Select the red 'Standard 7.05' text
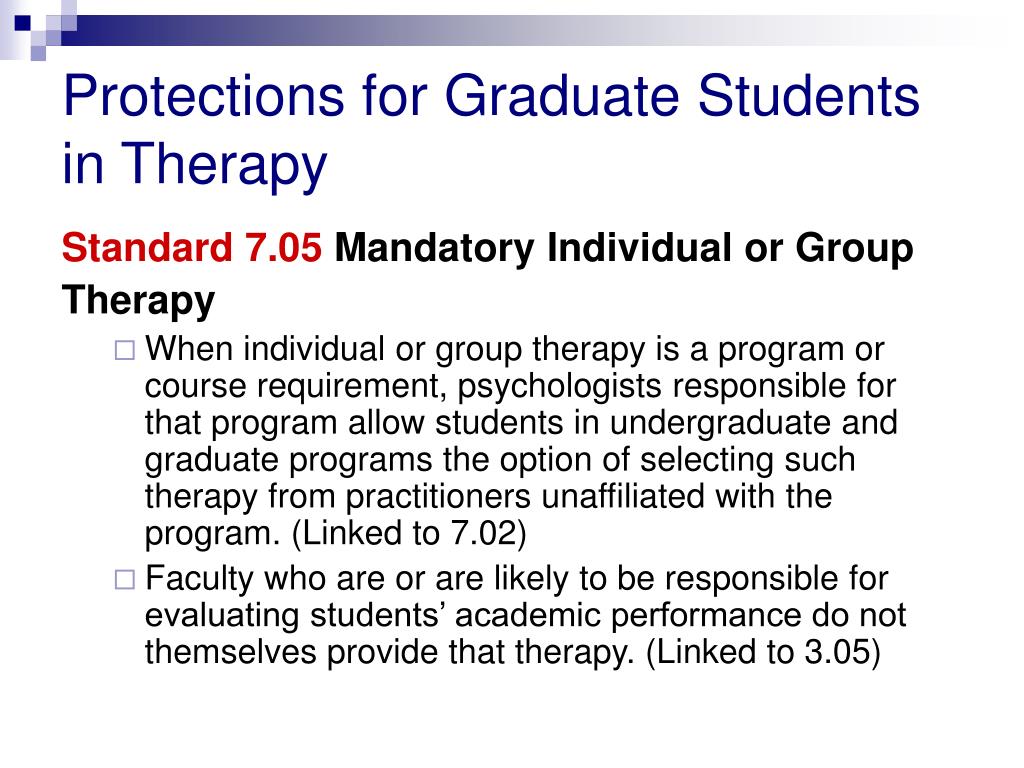1024x768 pixels. [192, 248]
